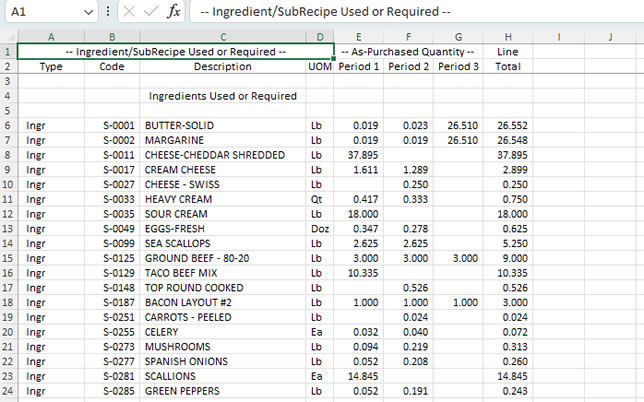This screenshot has width=644, height=402.
Task: Select column J header
Action: coord(610,37)
